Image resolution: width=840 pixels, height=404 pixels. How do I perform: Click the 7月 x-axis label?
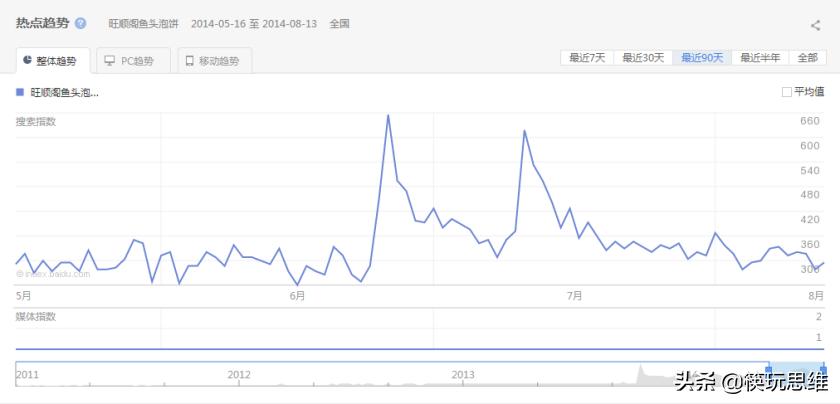574,295
